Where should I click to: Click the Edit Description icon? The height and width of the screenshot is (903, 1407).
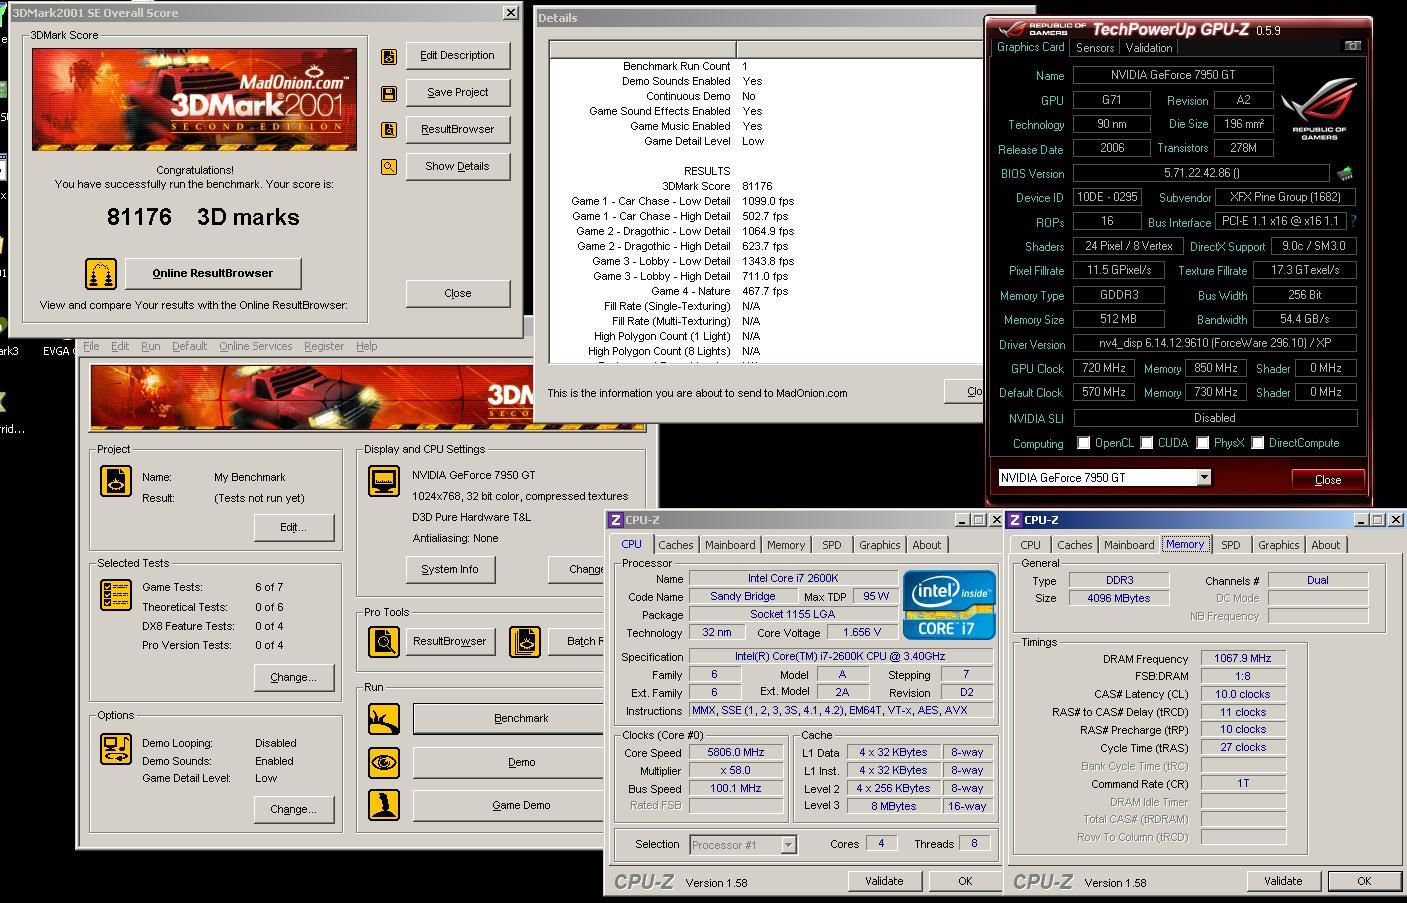(x=389, y=57)
